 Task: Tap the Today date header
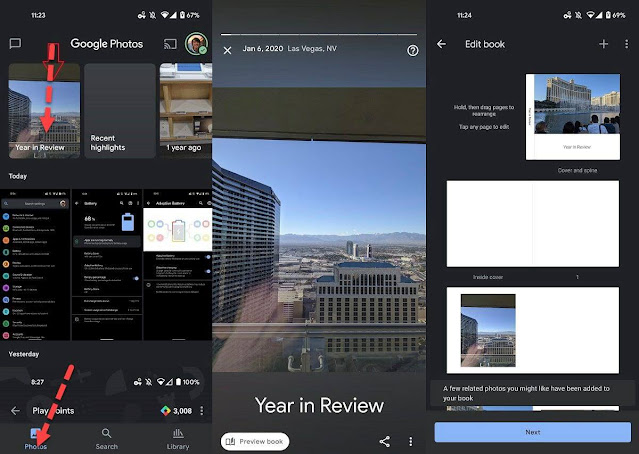(18, 176)
